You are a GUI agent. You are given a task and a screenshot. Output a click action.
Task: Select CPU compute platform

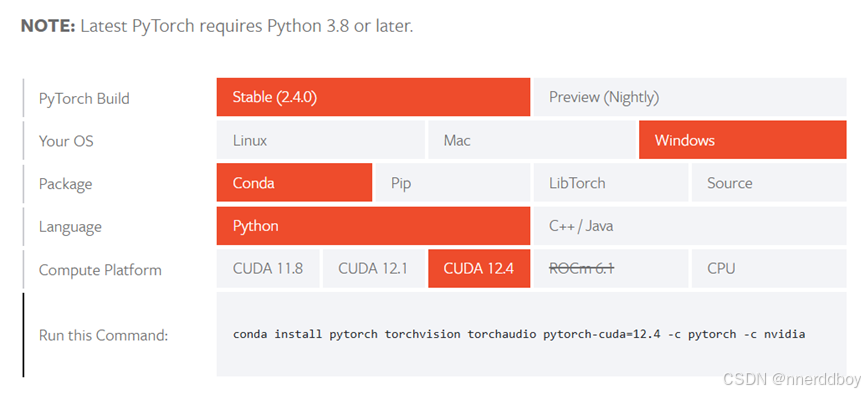coord(769,269)
